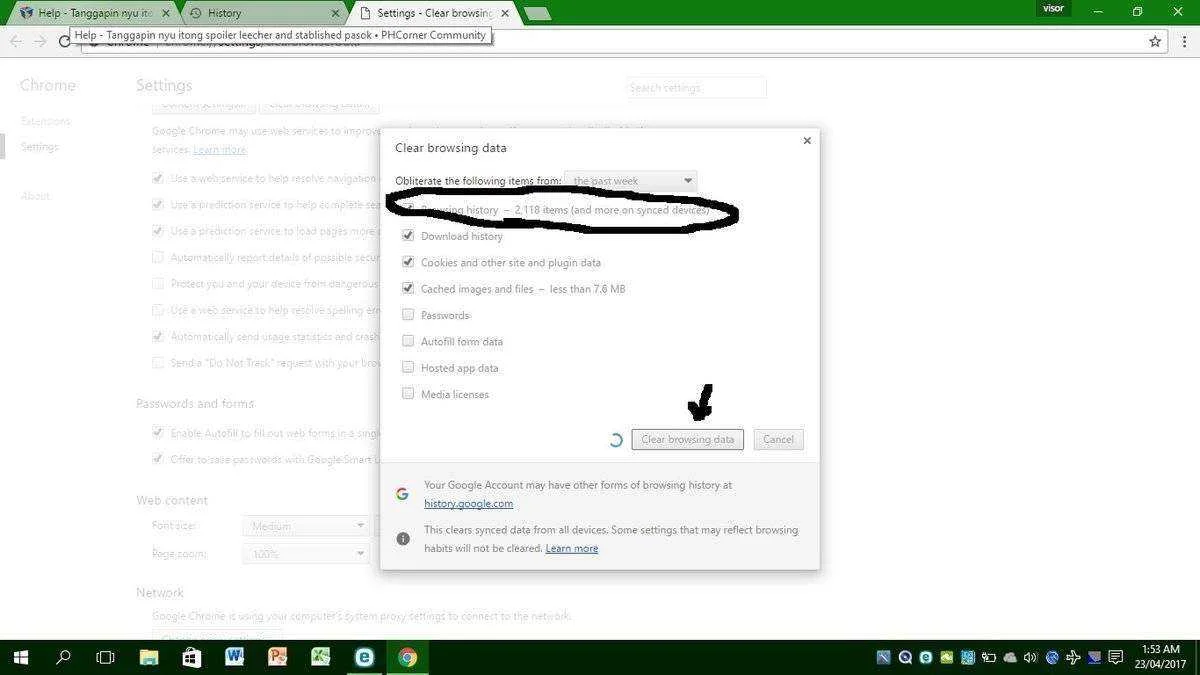Open the Windows Start menu
This screenshot has width=1200, height=675.
[x=20, y=657]
